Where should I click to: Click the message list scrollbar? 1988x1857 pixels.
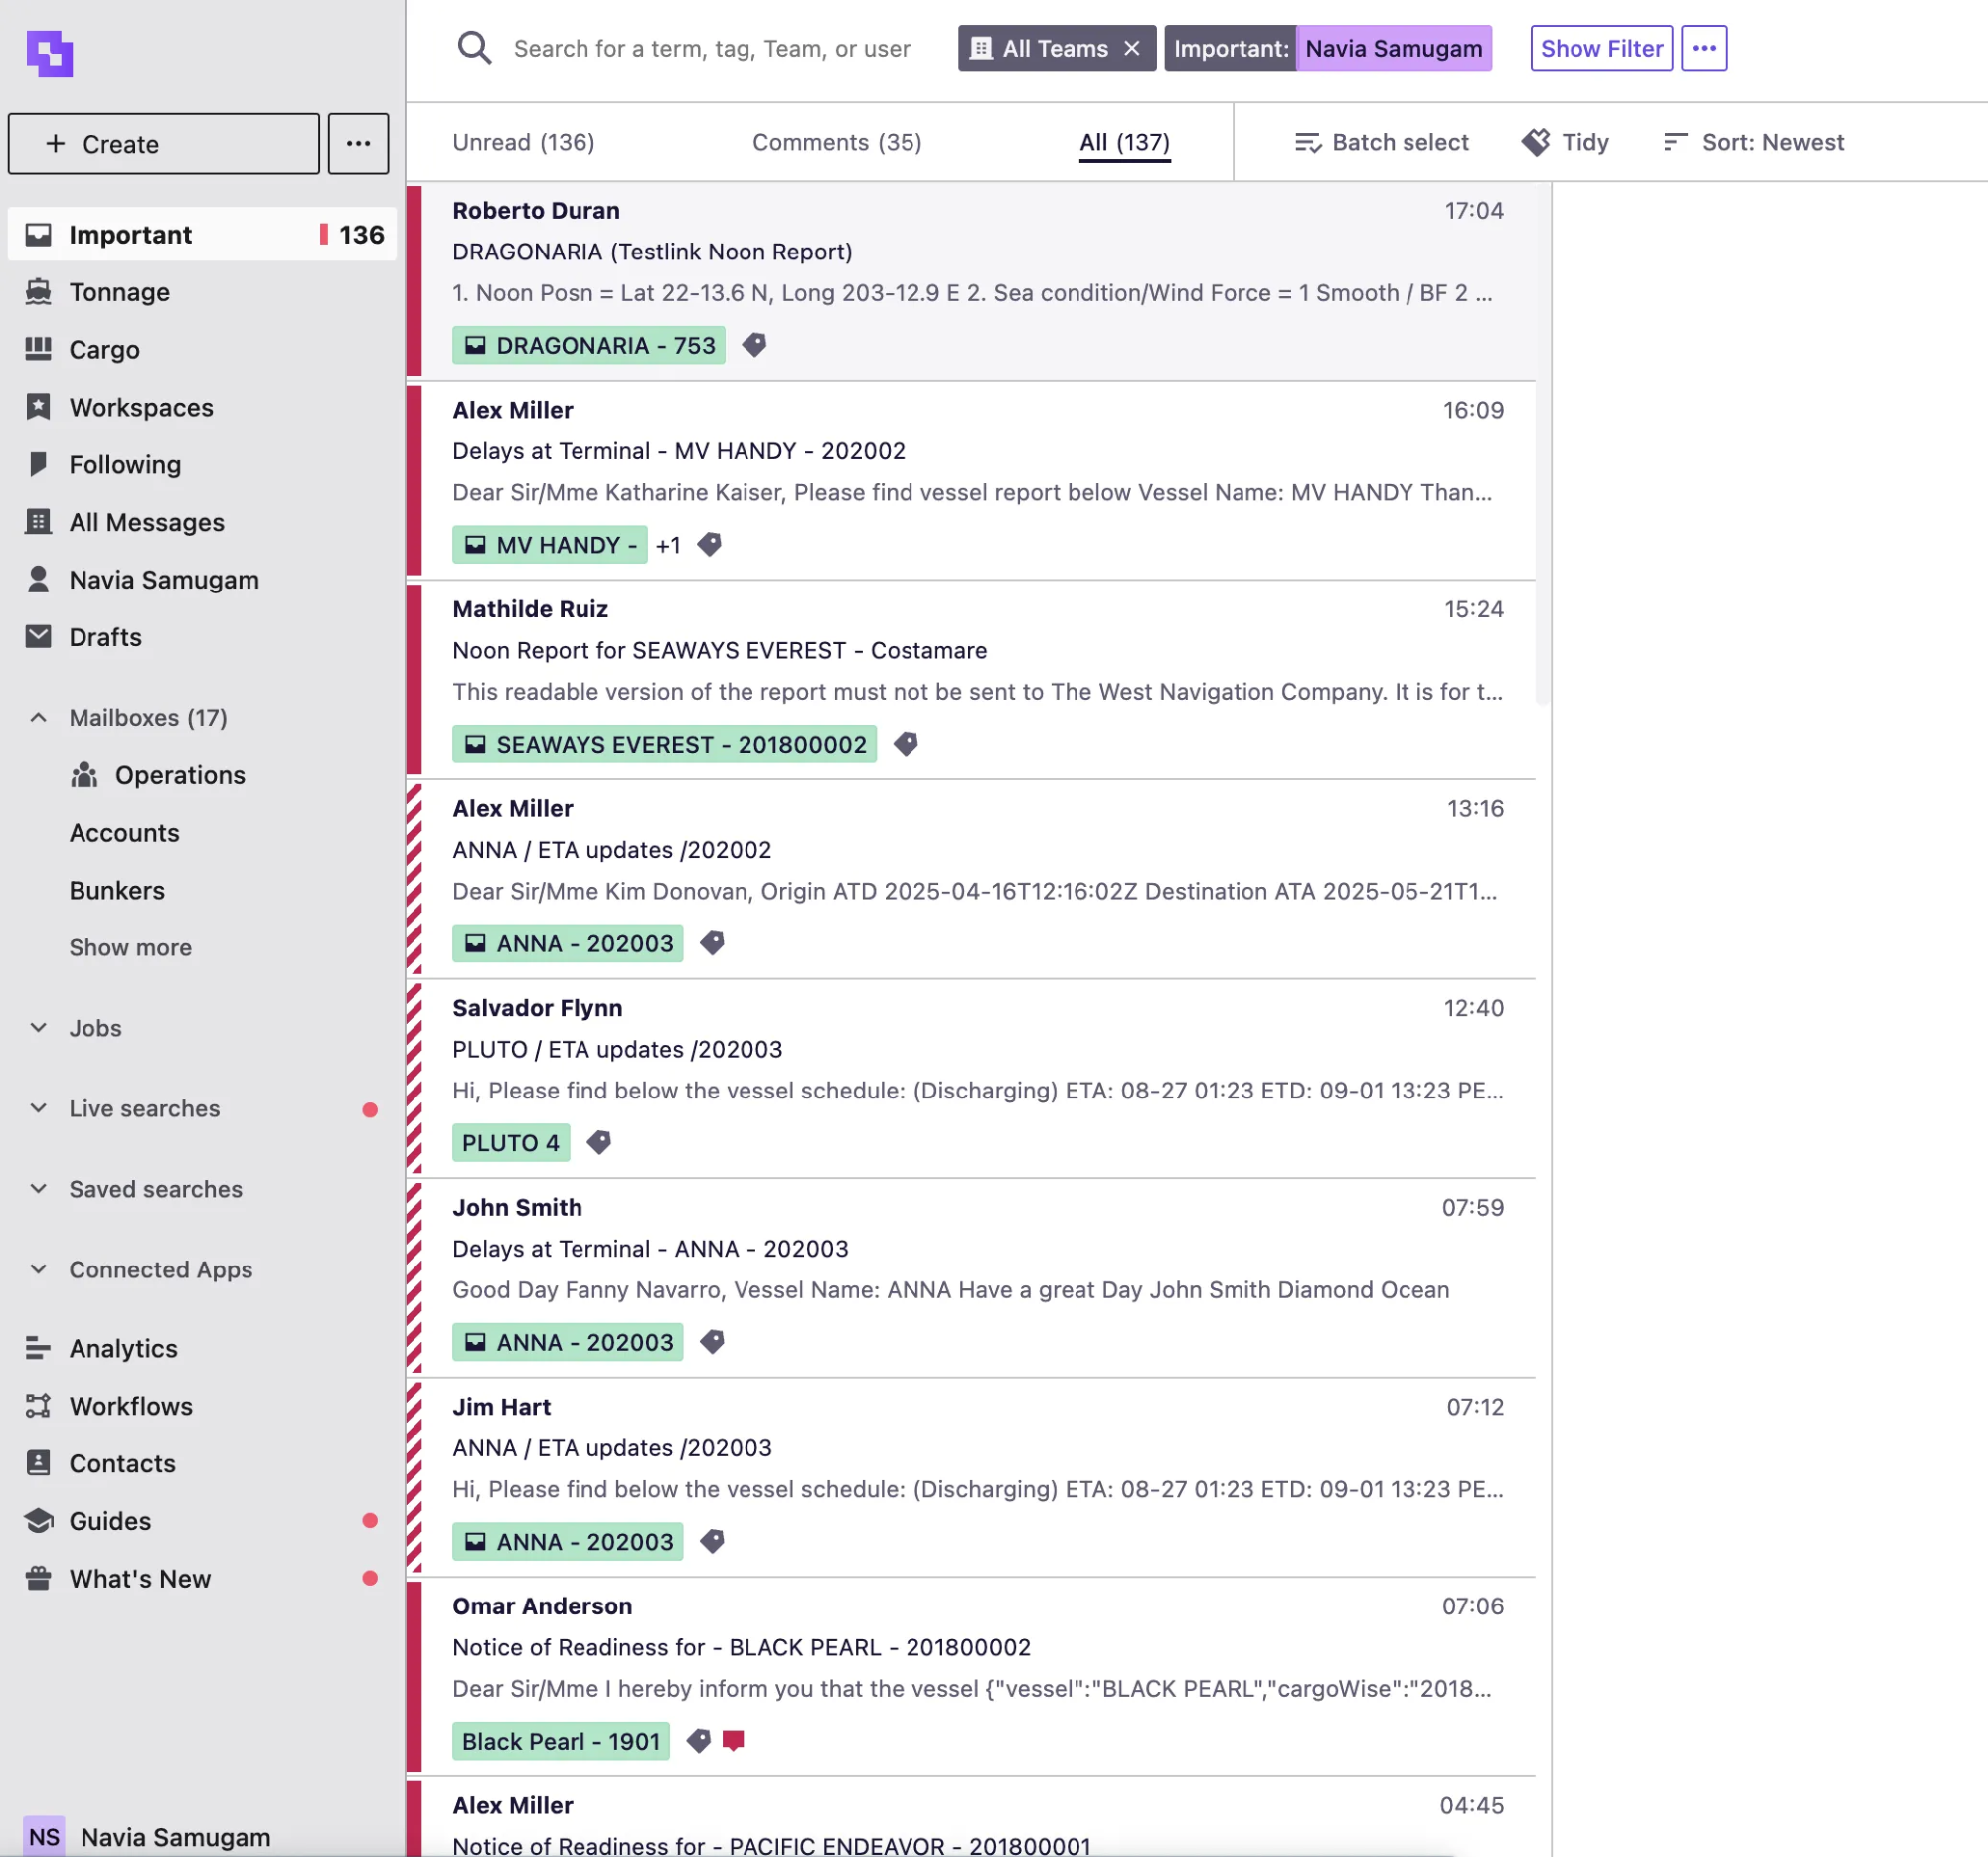[x=1542, y=444]
